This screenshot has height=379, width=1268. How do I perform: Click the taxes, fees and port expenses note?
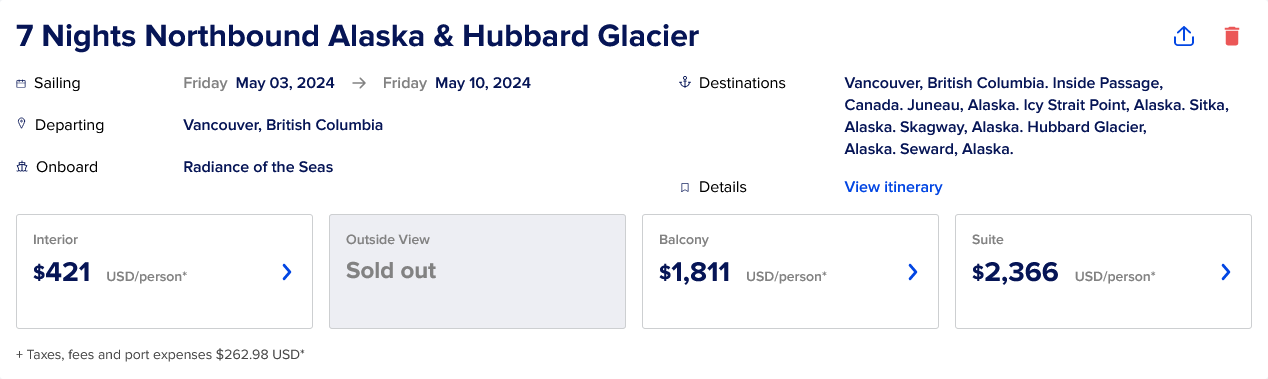[x=160, y=354]
